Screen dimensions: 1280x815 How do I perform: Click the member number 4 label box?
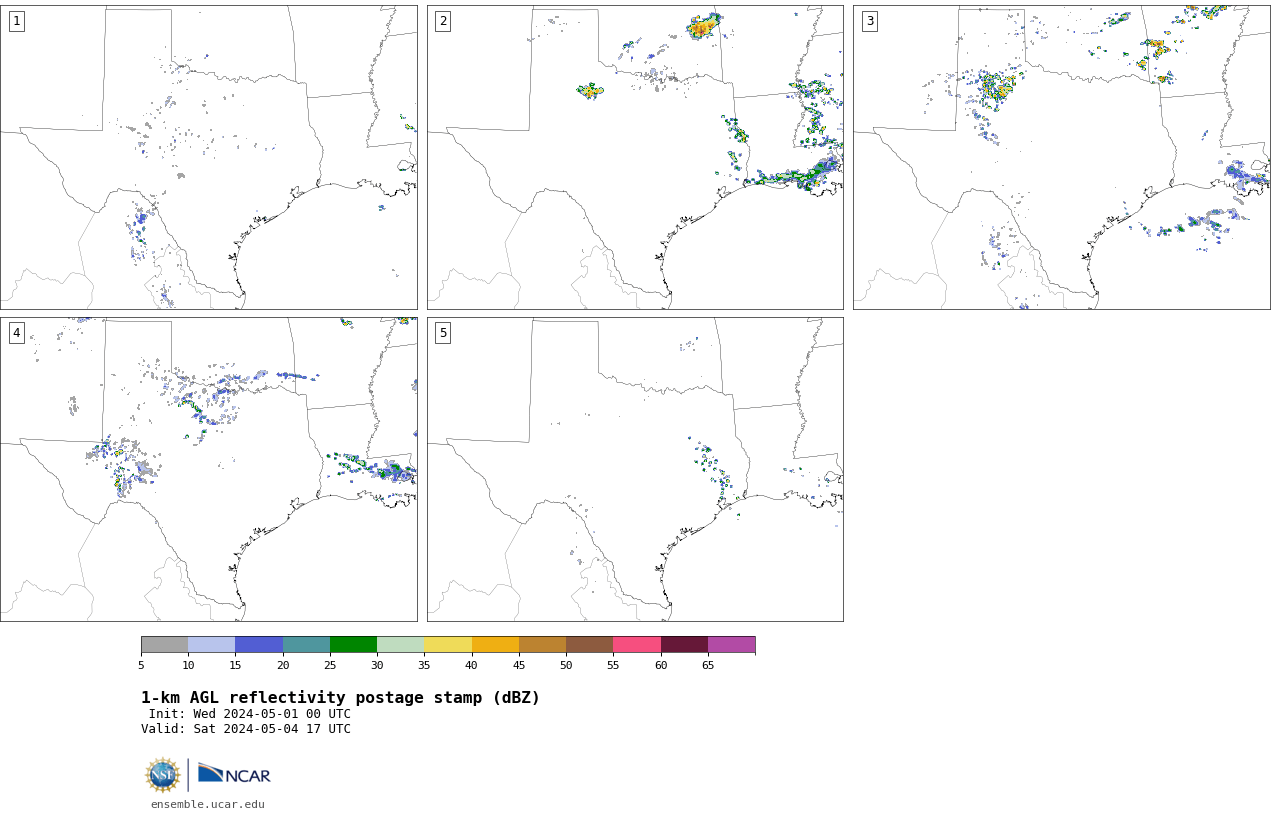[x=16, y=333]
